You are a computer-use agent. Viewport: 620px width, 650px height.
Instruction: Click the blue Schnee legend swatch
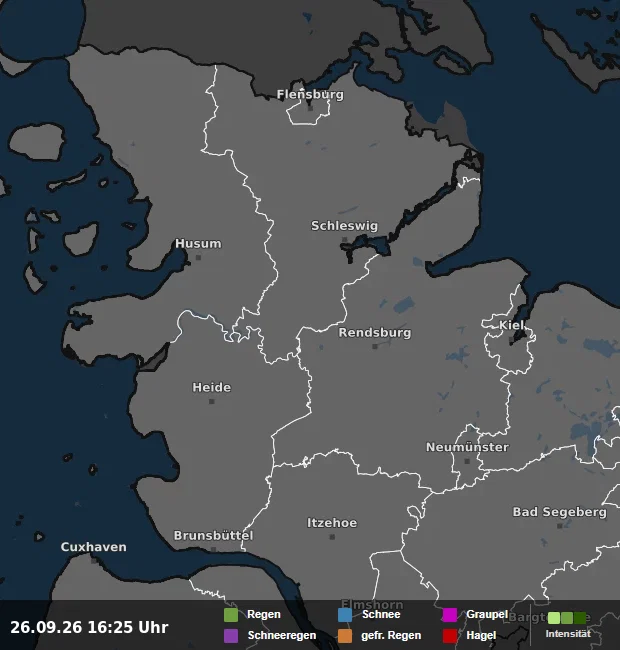click(x=345, y=615)
